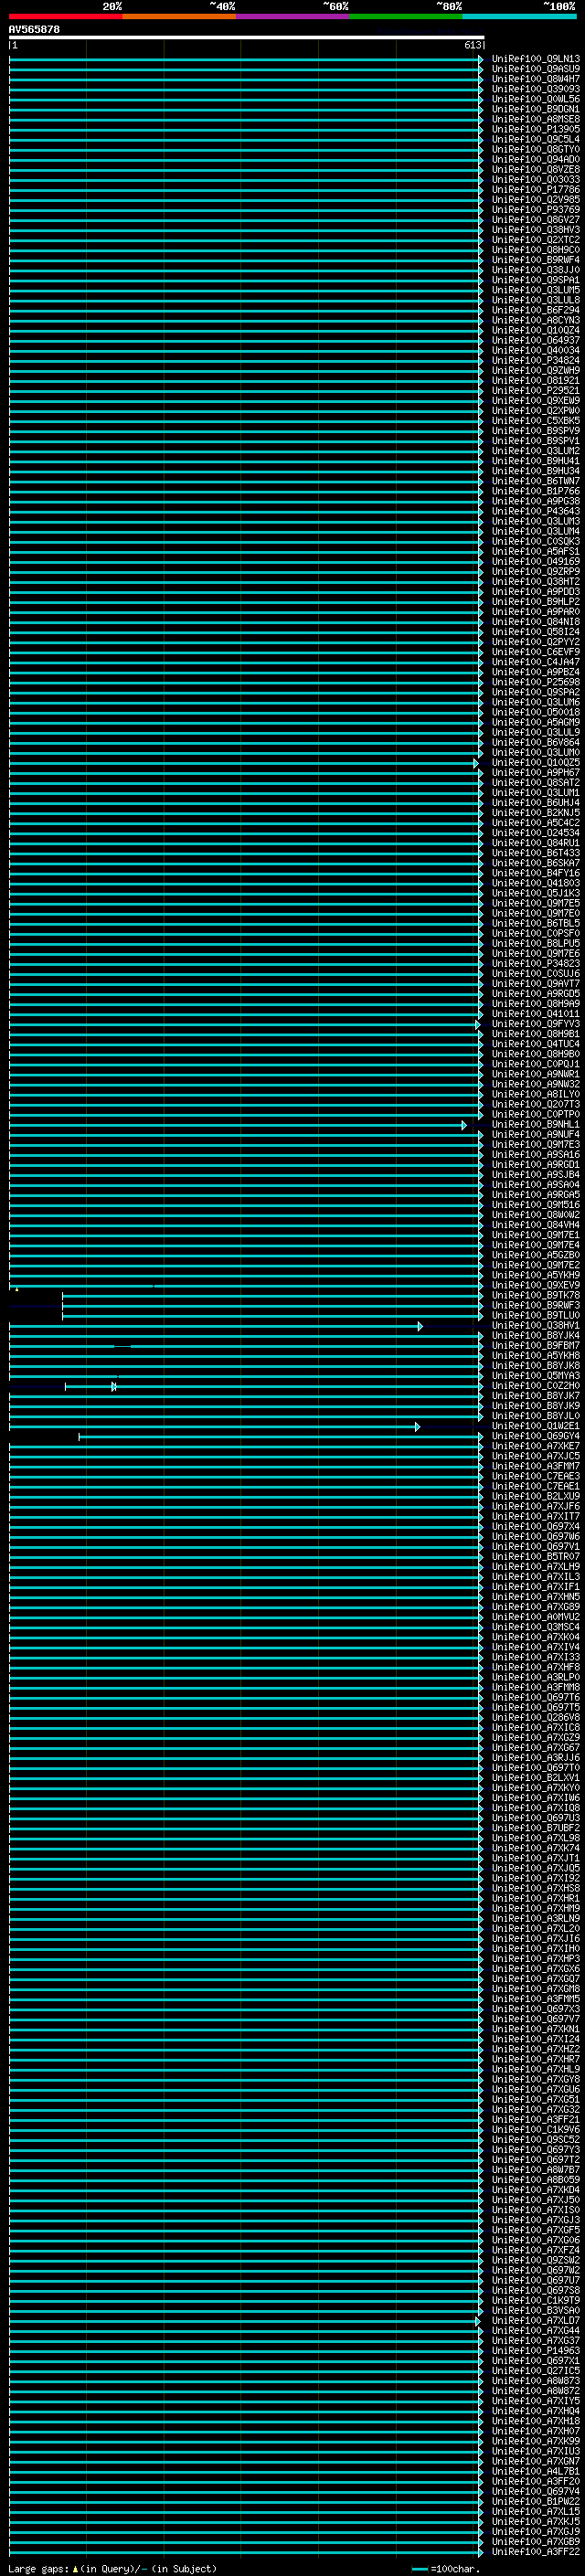Click the Large gaps legend text
Image resolution: width=585 pixels, height=2576 pixels.
click(x=112, y=2569)
